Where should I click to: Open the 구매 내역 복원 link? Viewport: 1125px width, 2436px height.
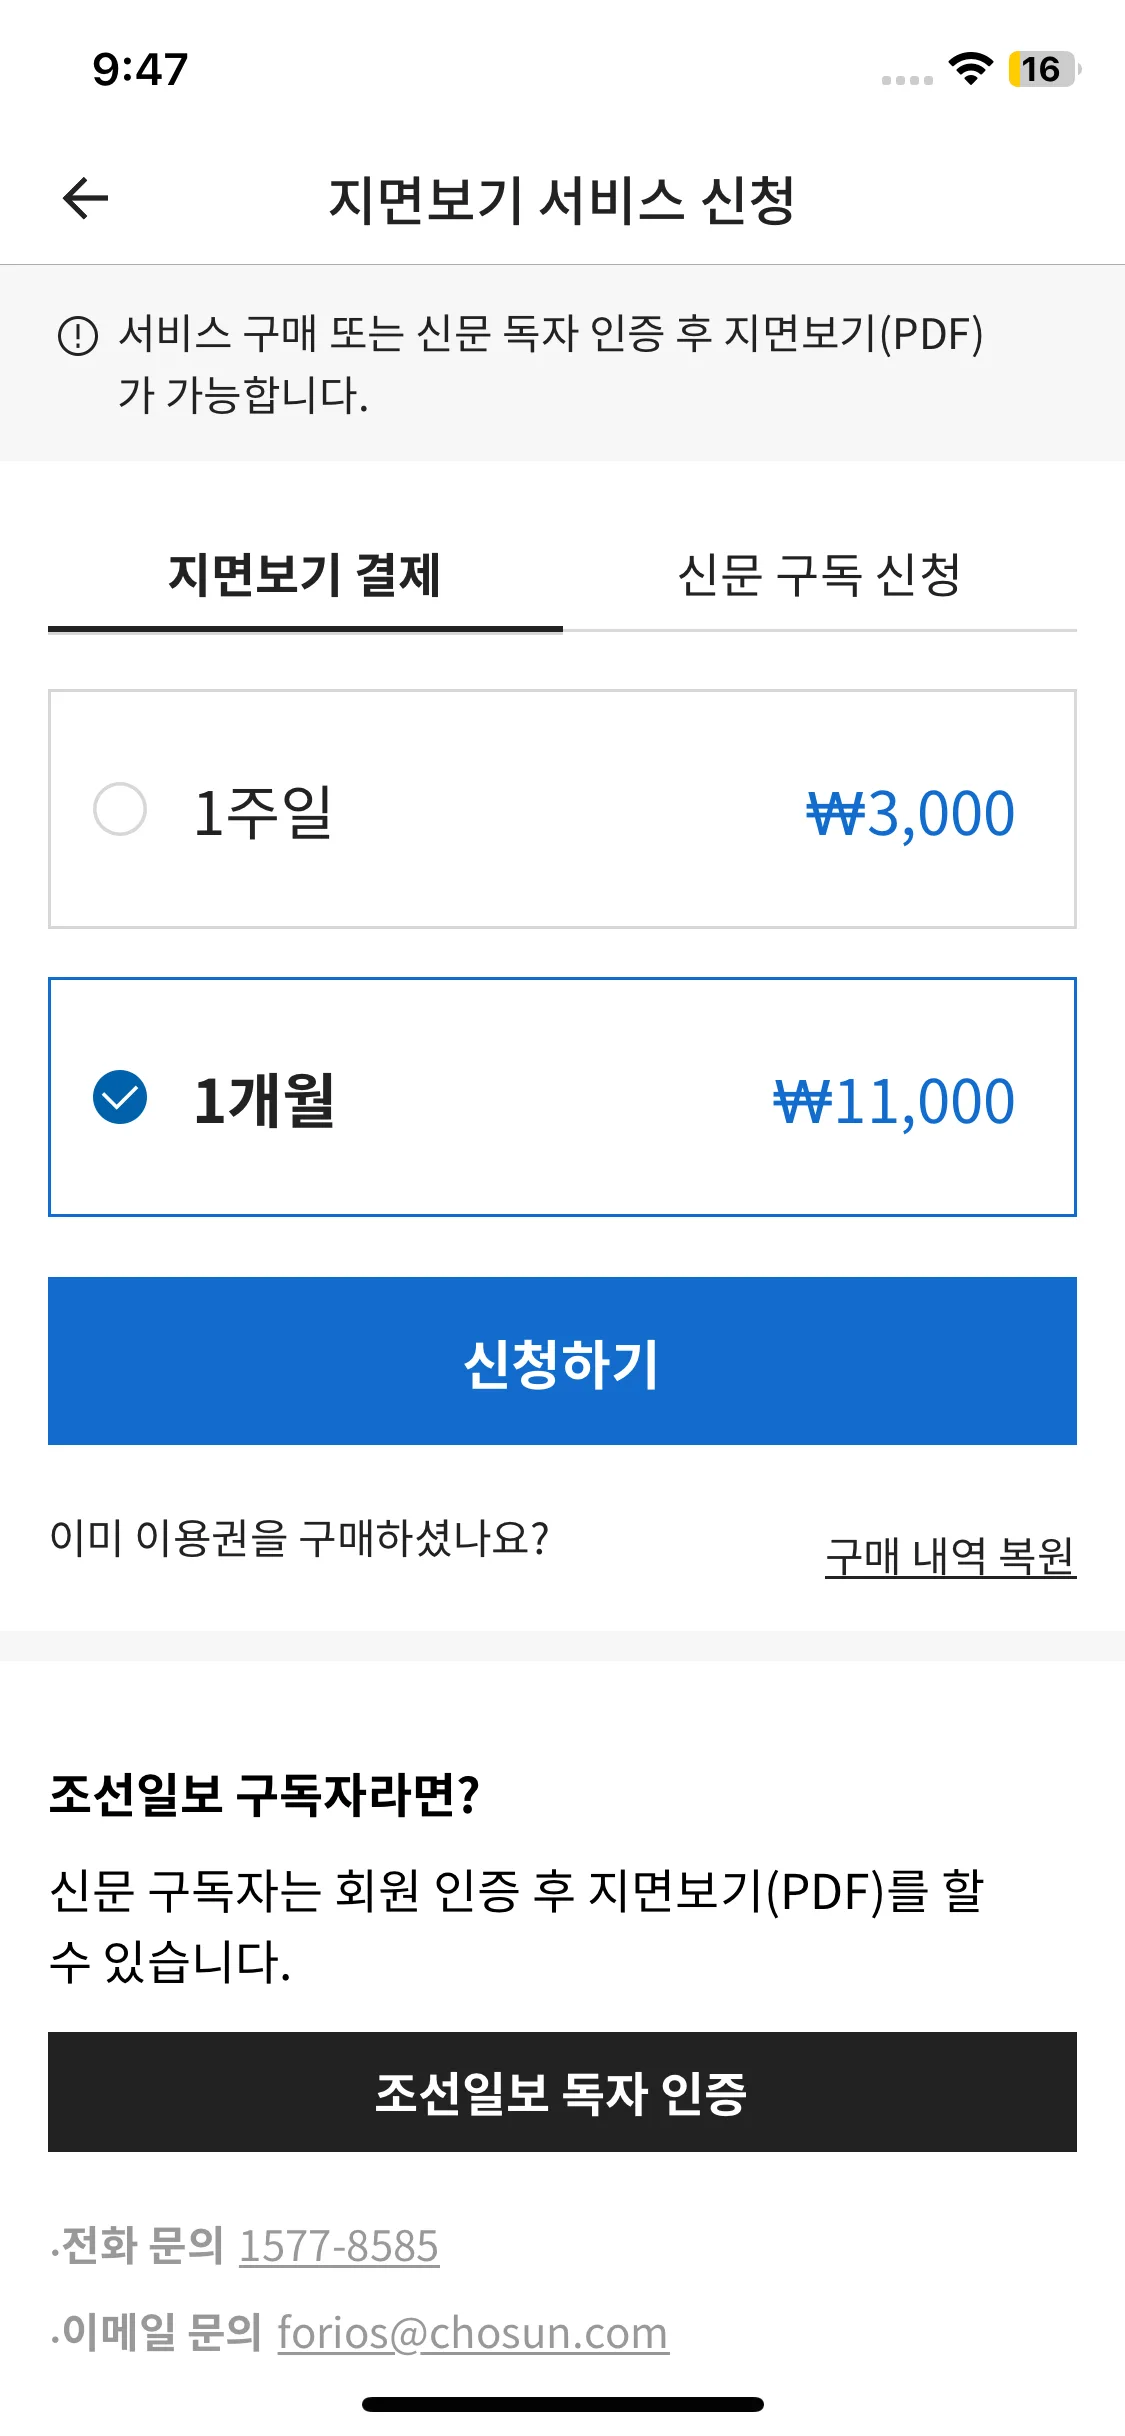tap(950, 1557)
